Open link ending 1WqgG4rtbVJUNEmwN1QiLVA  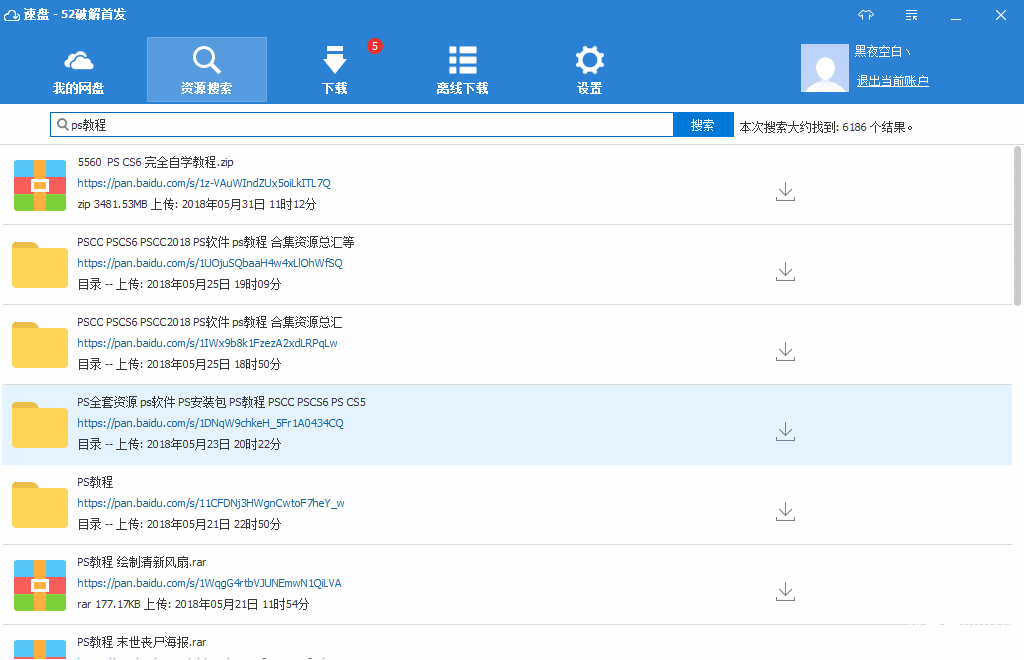click(x=209, y=583)
